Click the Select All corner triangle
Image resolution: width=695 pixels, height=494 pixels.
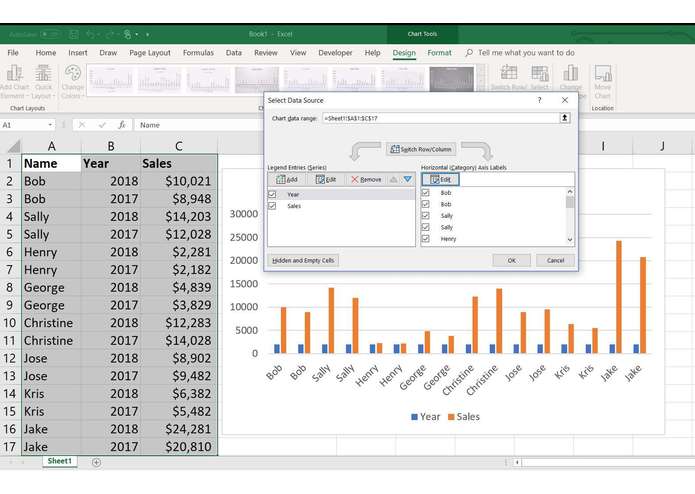(14, 146)
